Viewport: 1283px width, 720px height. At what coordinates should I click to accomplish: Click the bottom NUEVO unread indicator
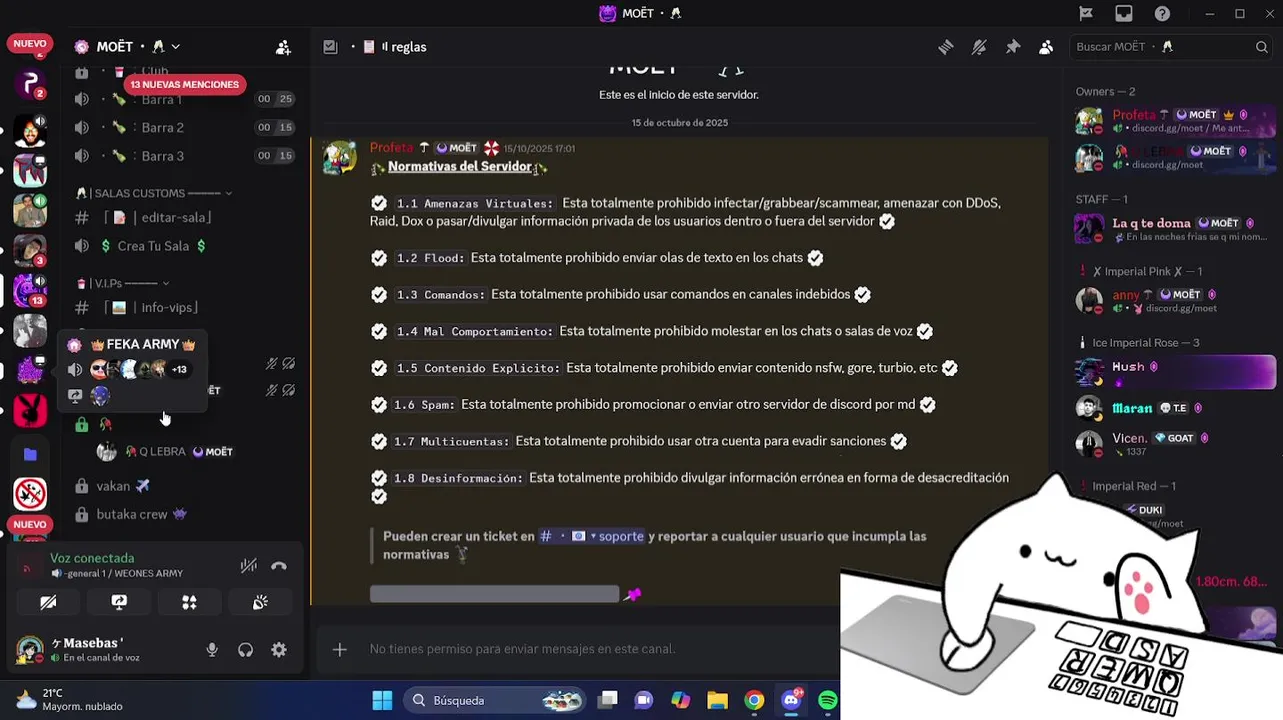coord(30,524)
